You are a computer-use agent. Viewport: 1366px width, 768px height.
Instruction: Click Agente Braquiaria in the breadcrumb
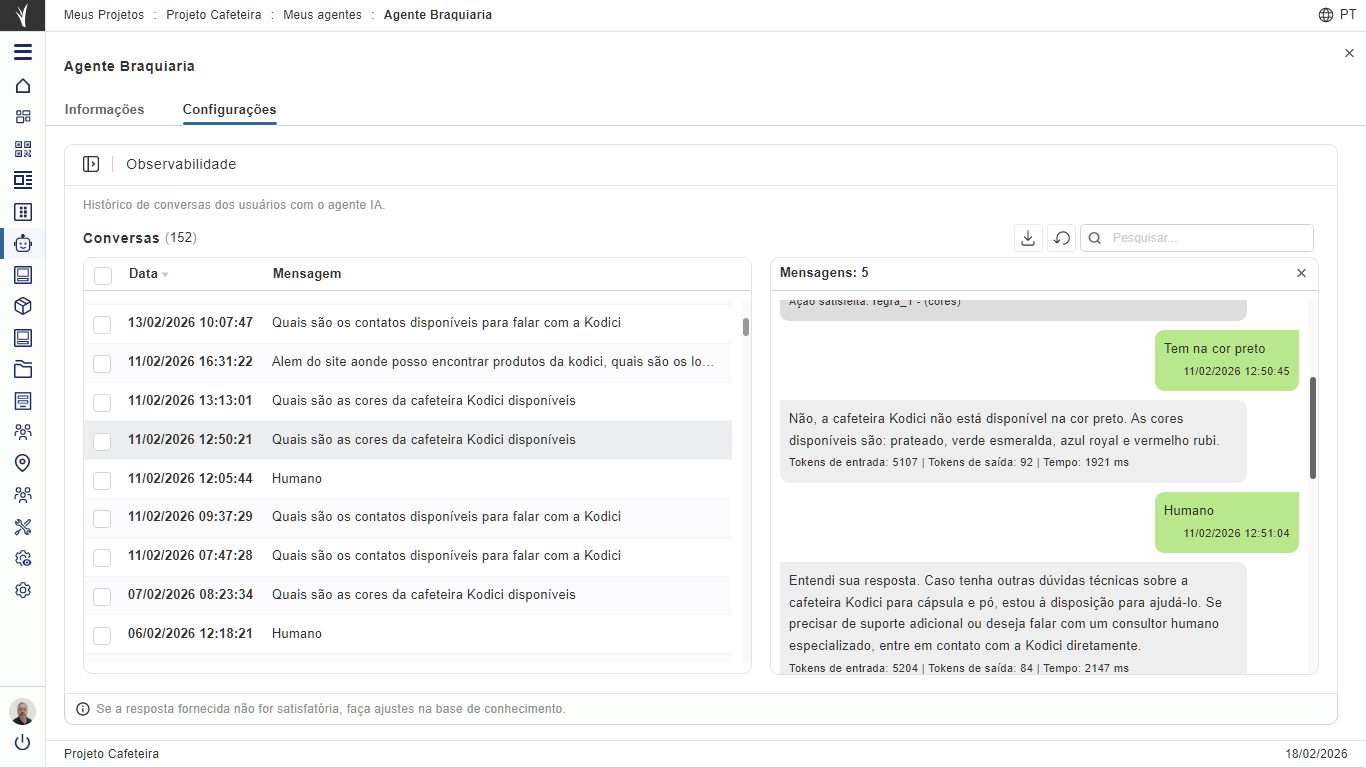tap(438, 15)
